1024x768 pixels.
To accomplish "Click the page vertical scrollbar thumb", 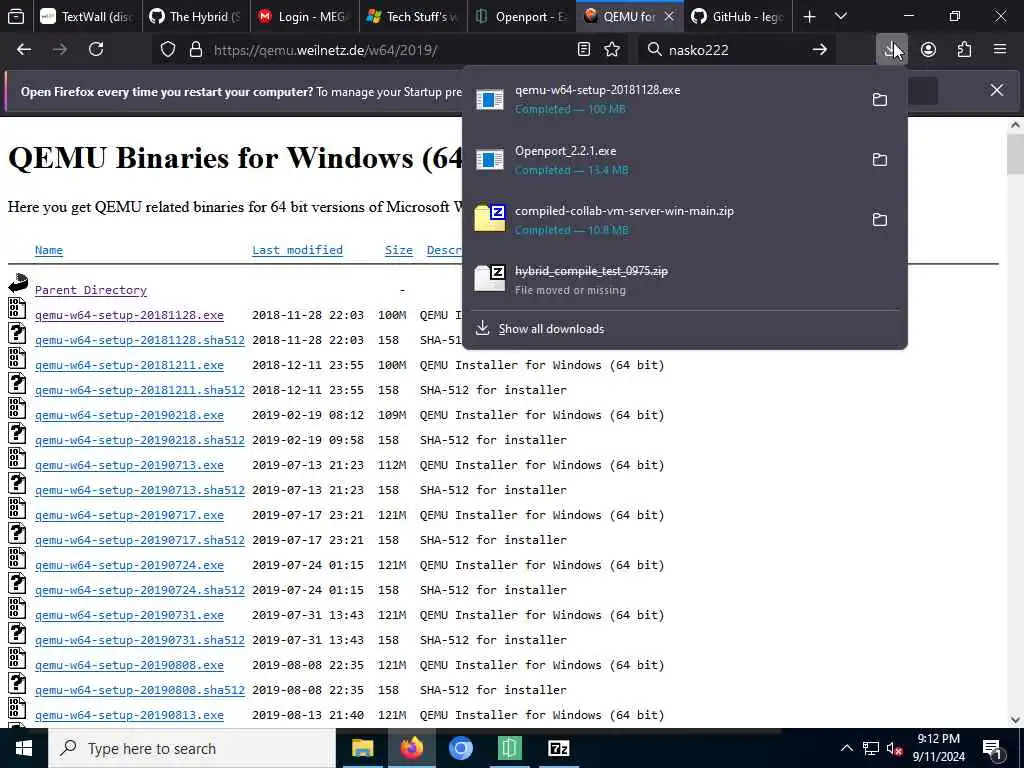I will pyautogui.click(x=1015, y=154).
